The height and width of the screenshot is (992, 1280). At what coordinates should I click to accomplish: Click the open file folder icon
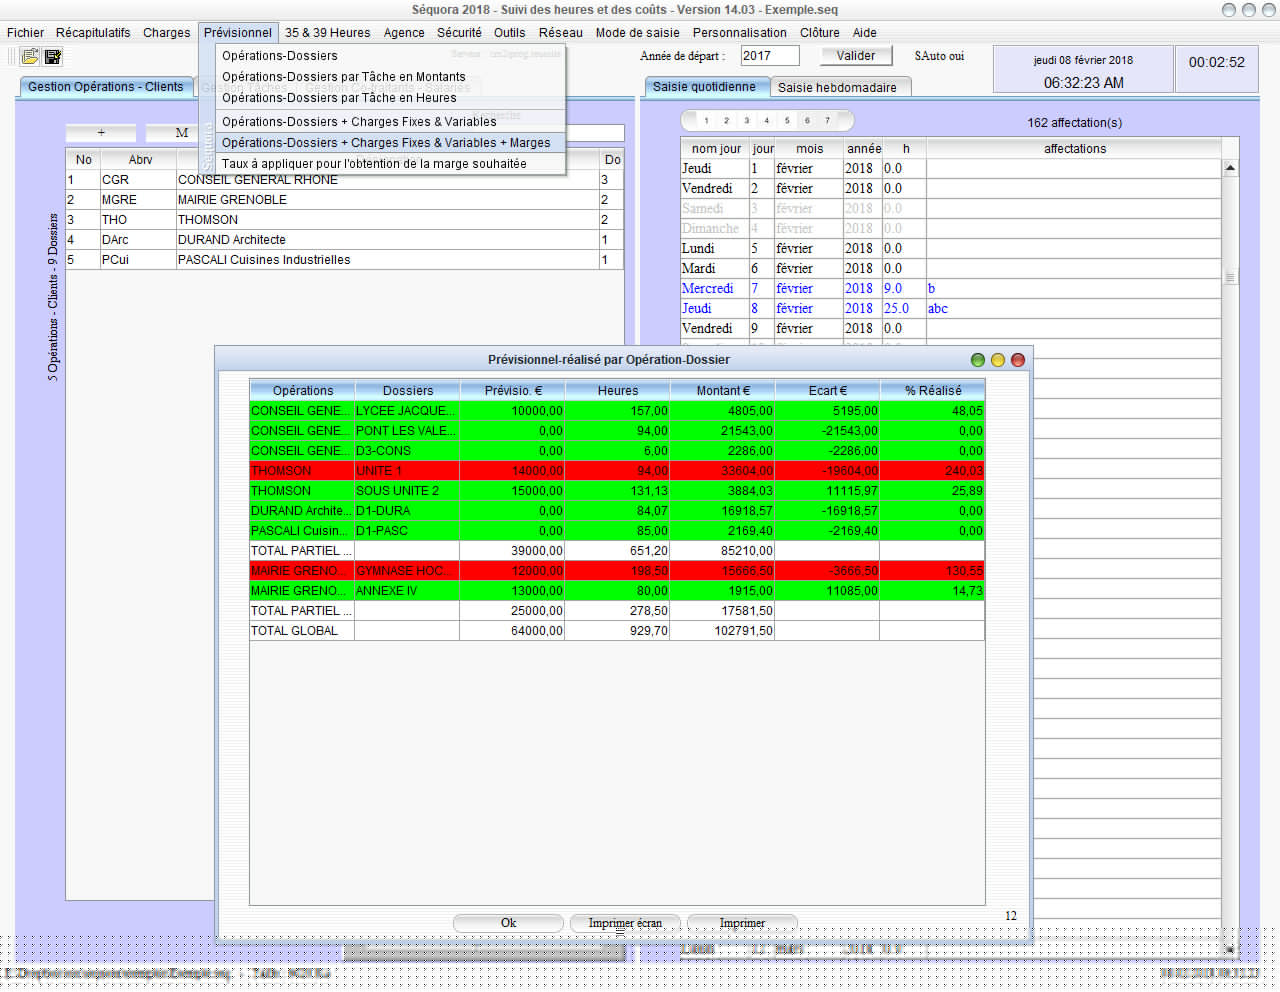coord(30,57)
